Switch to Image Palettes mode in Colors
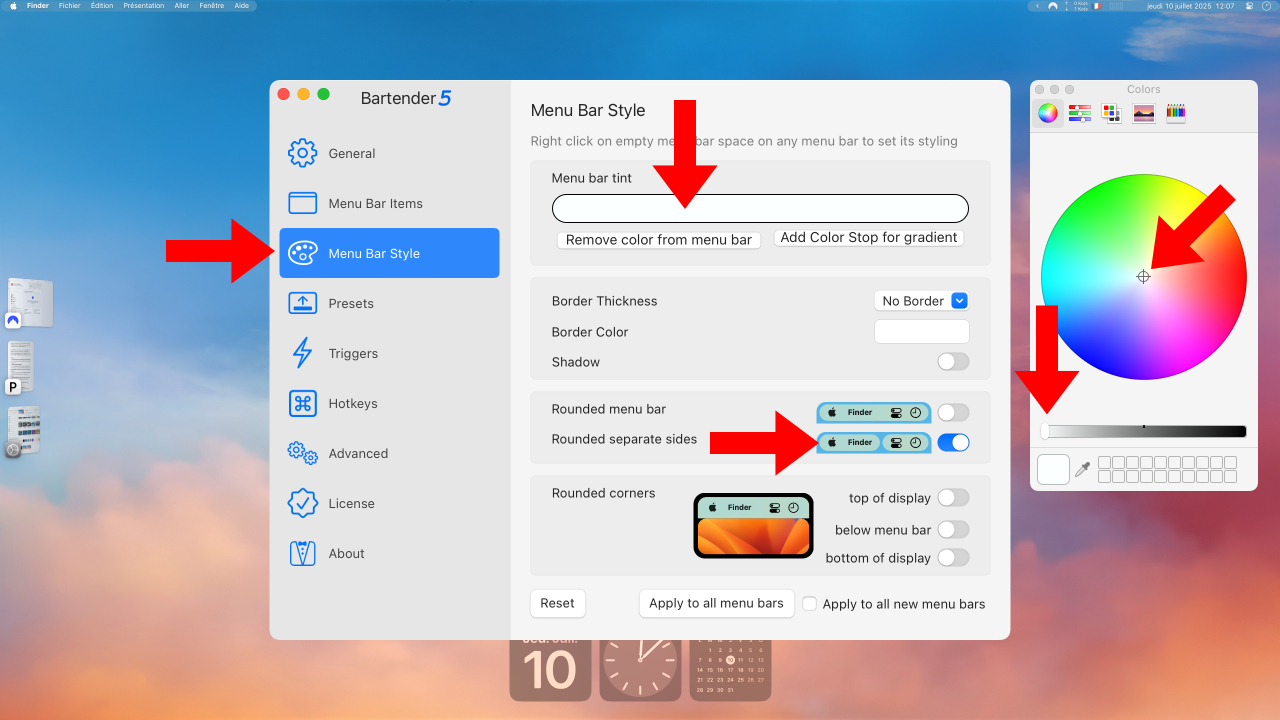This screenshot has width=1280, height=720. 1144,113
